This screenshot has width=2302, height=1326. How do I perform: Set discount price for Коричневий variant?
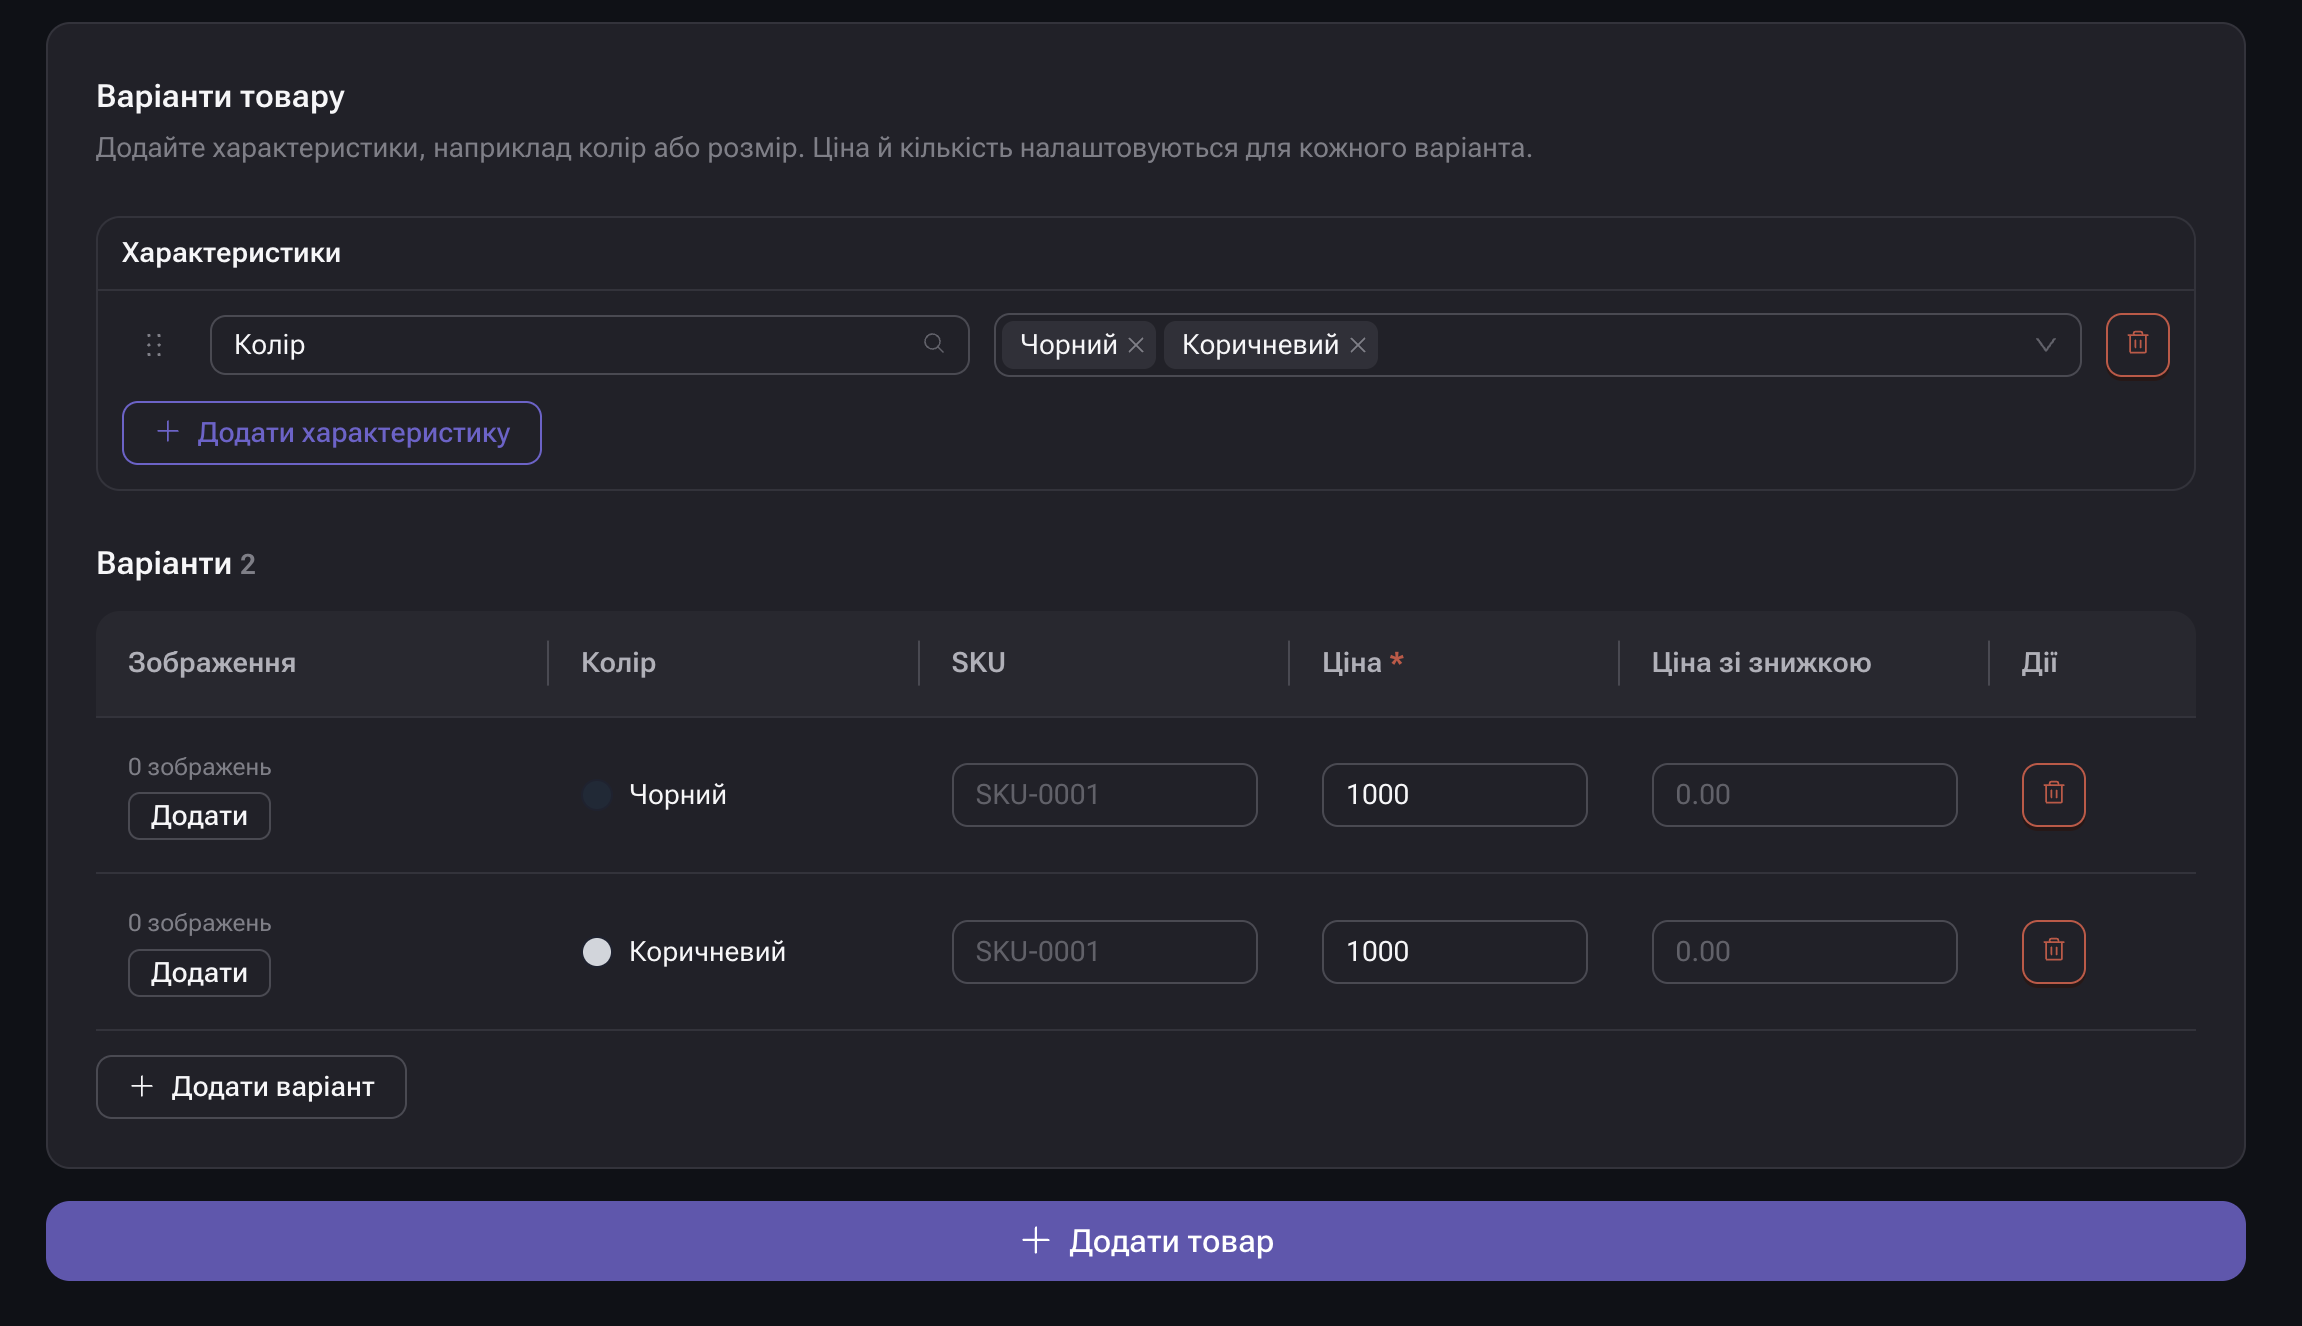coord(1804,952)
